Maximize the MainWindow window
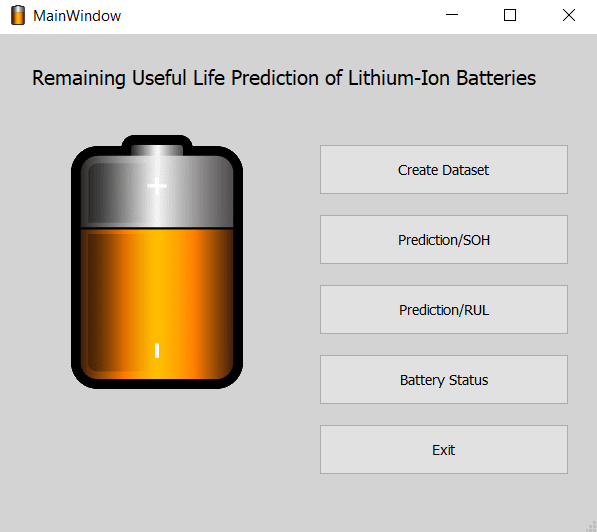597x532 pixels. (x=510, y=15)
